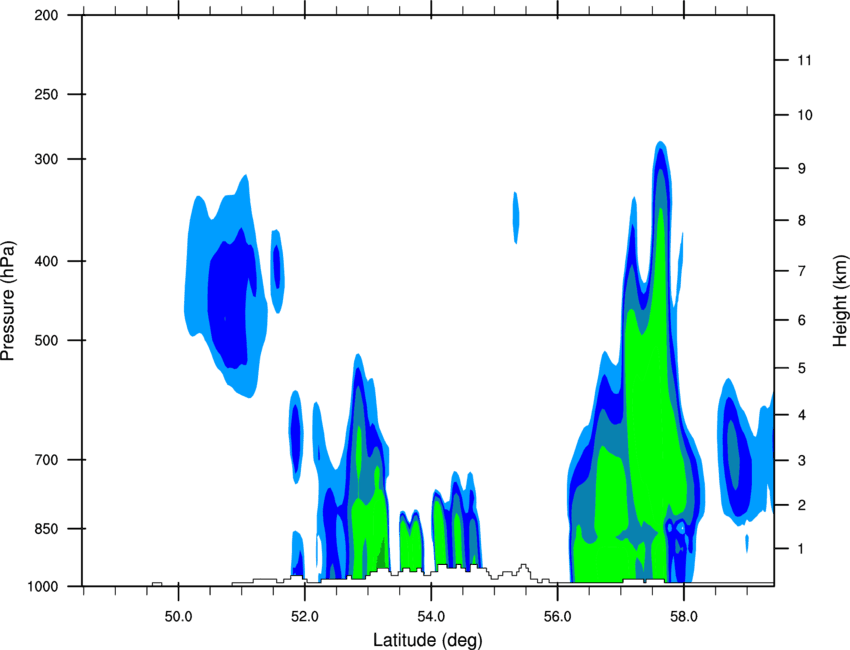Select the 500 pressure tick label

coord(46,340)
